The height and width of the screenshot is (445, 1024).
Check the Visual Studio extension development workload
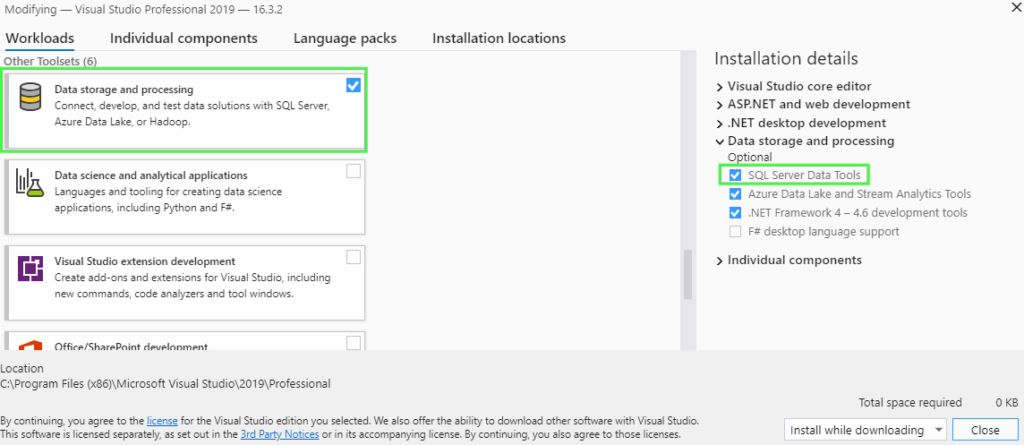tap(353, 257)
